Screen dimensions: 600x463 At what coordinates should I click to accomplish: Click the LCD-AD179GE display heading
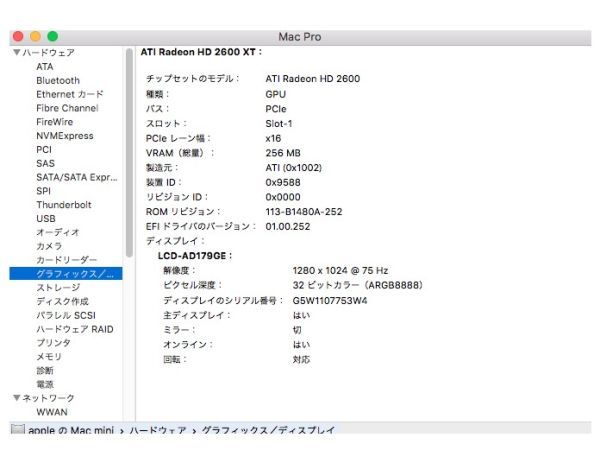click(x=195, y=256)
